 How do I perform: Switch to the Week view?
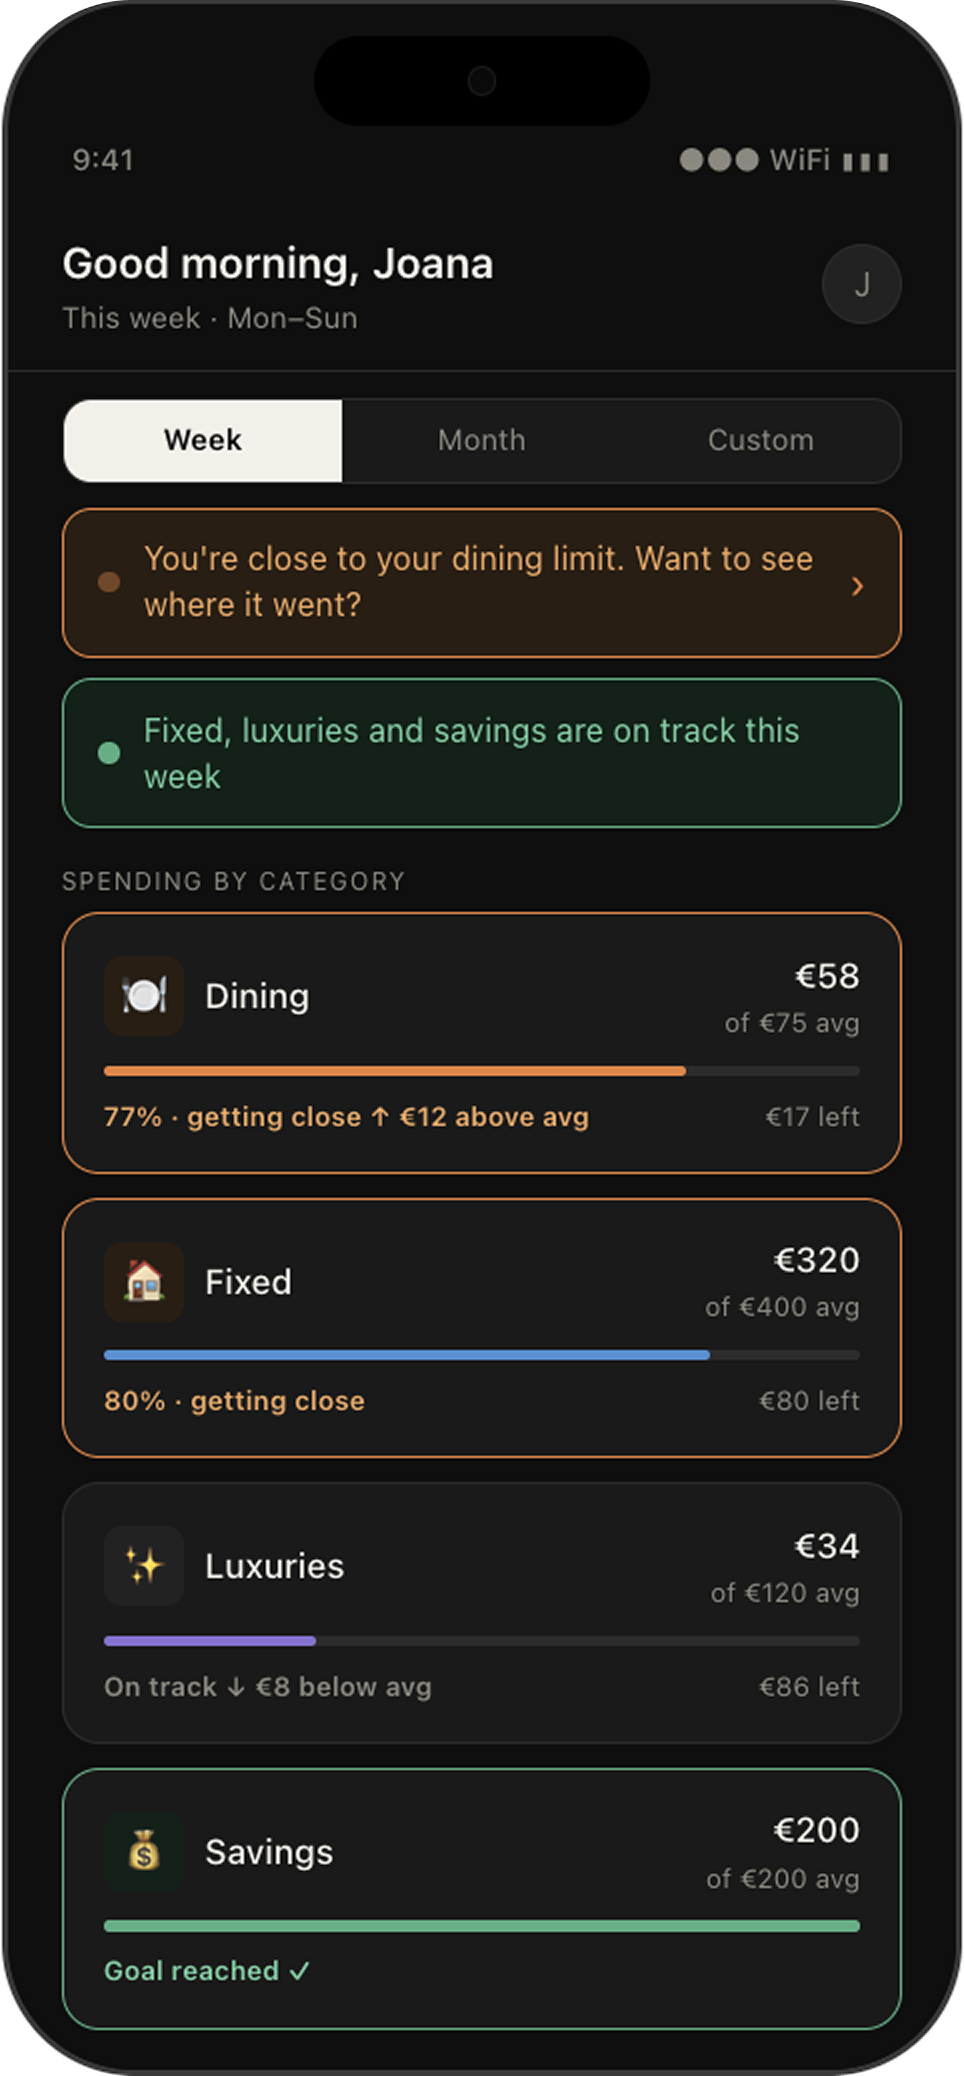click(203, 441)
